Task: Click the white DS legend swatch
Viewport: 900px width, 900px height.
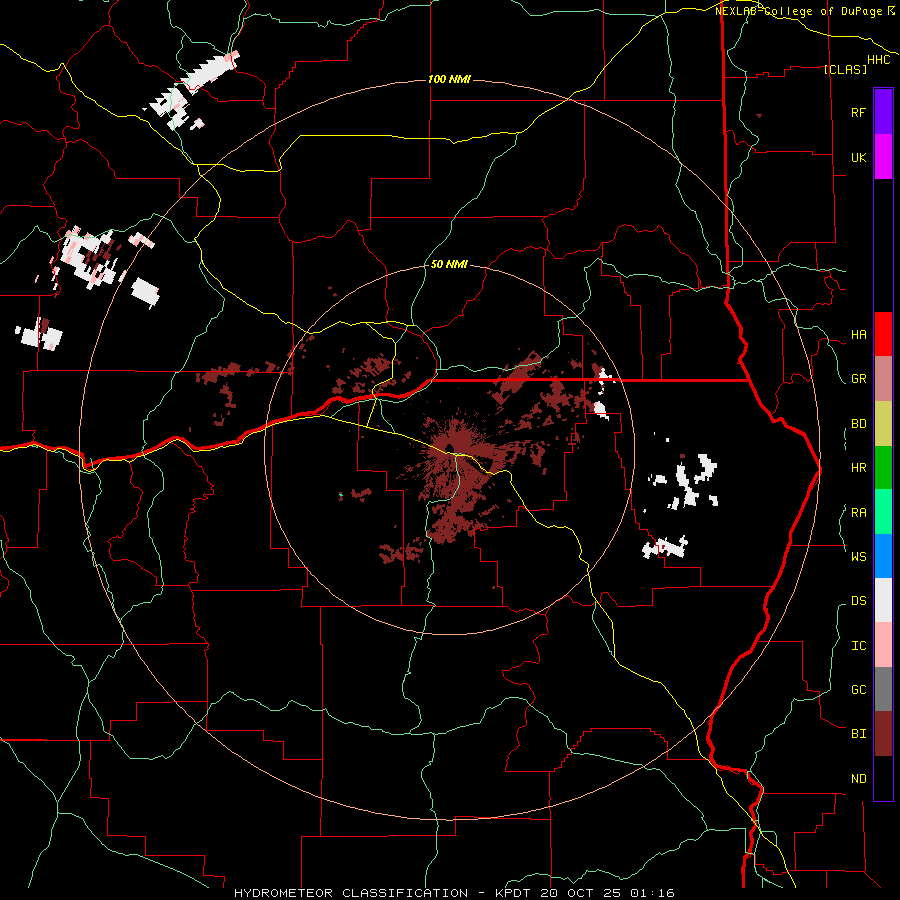Action: coord(883,600)
